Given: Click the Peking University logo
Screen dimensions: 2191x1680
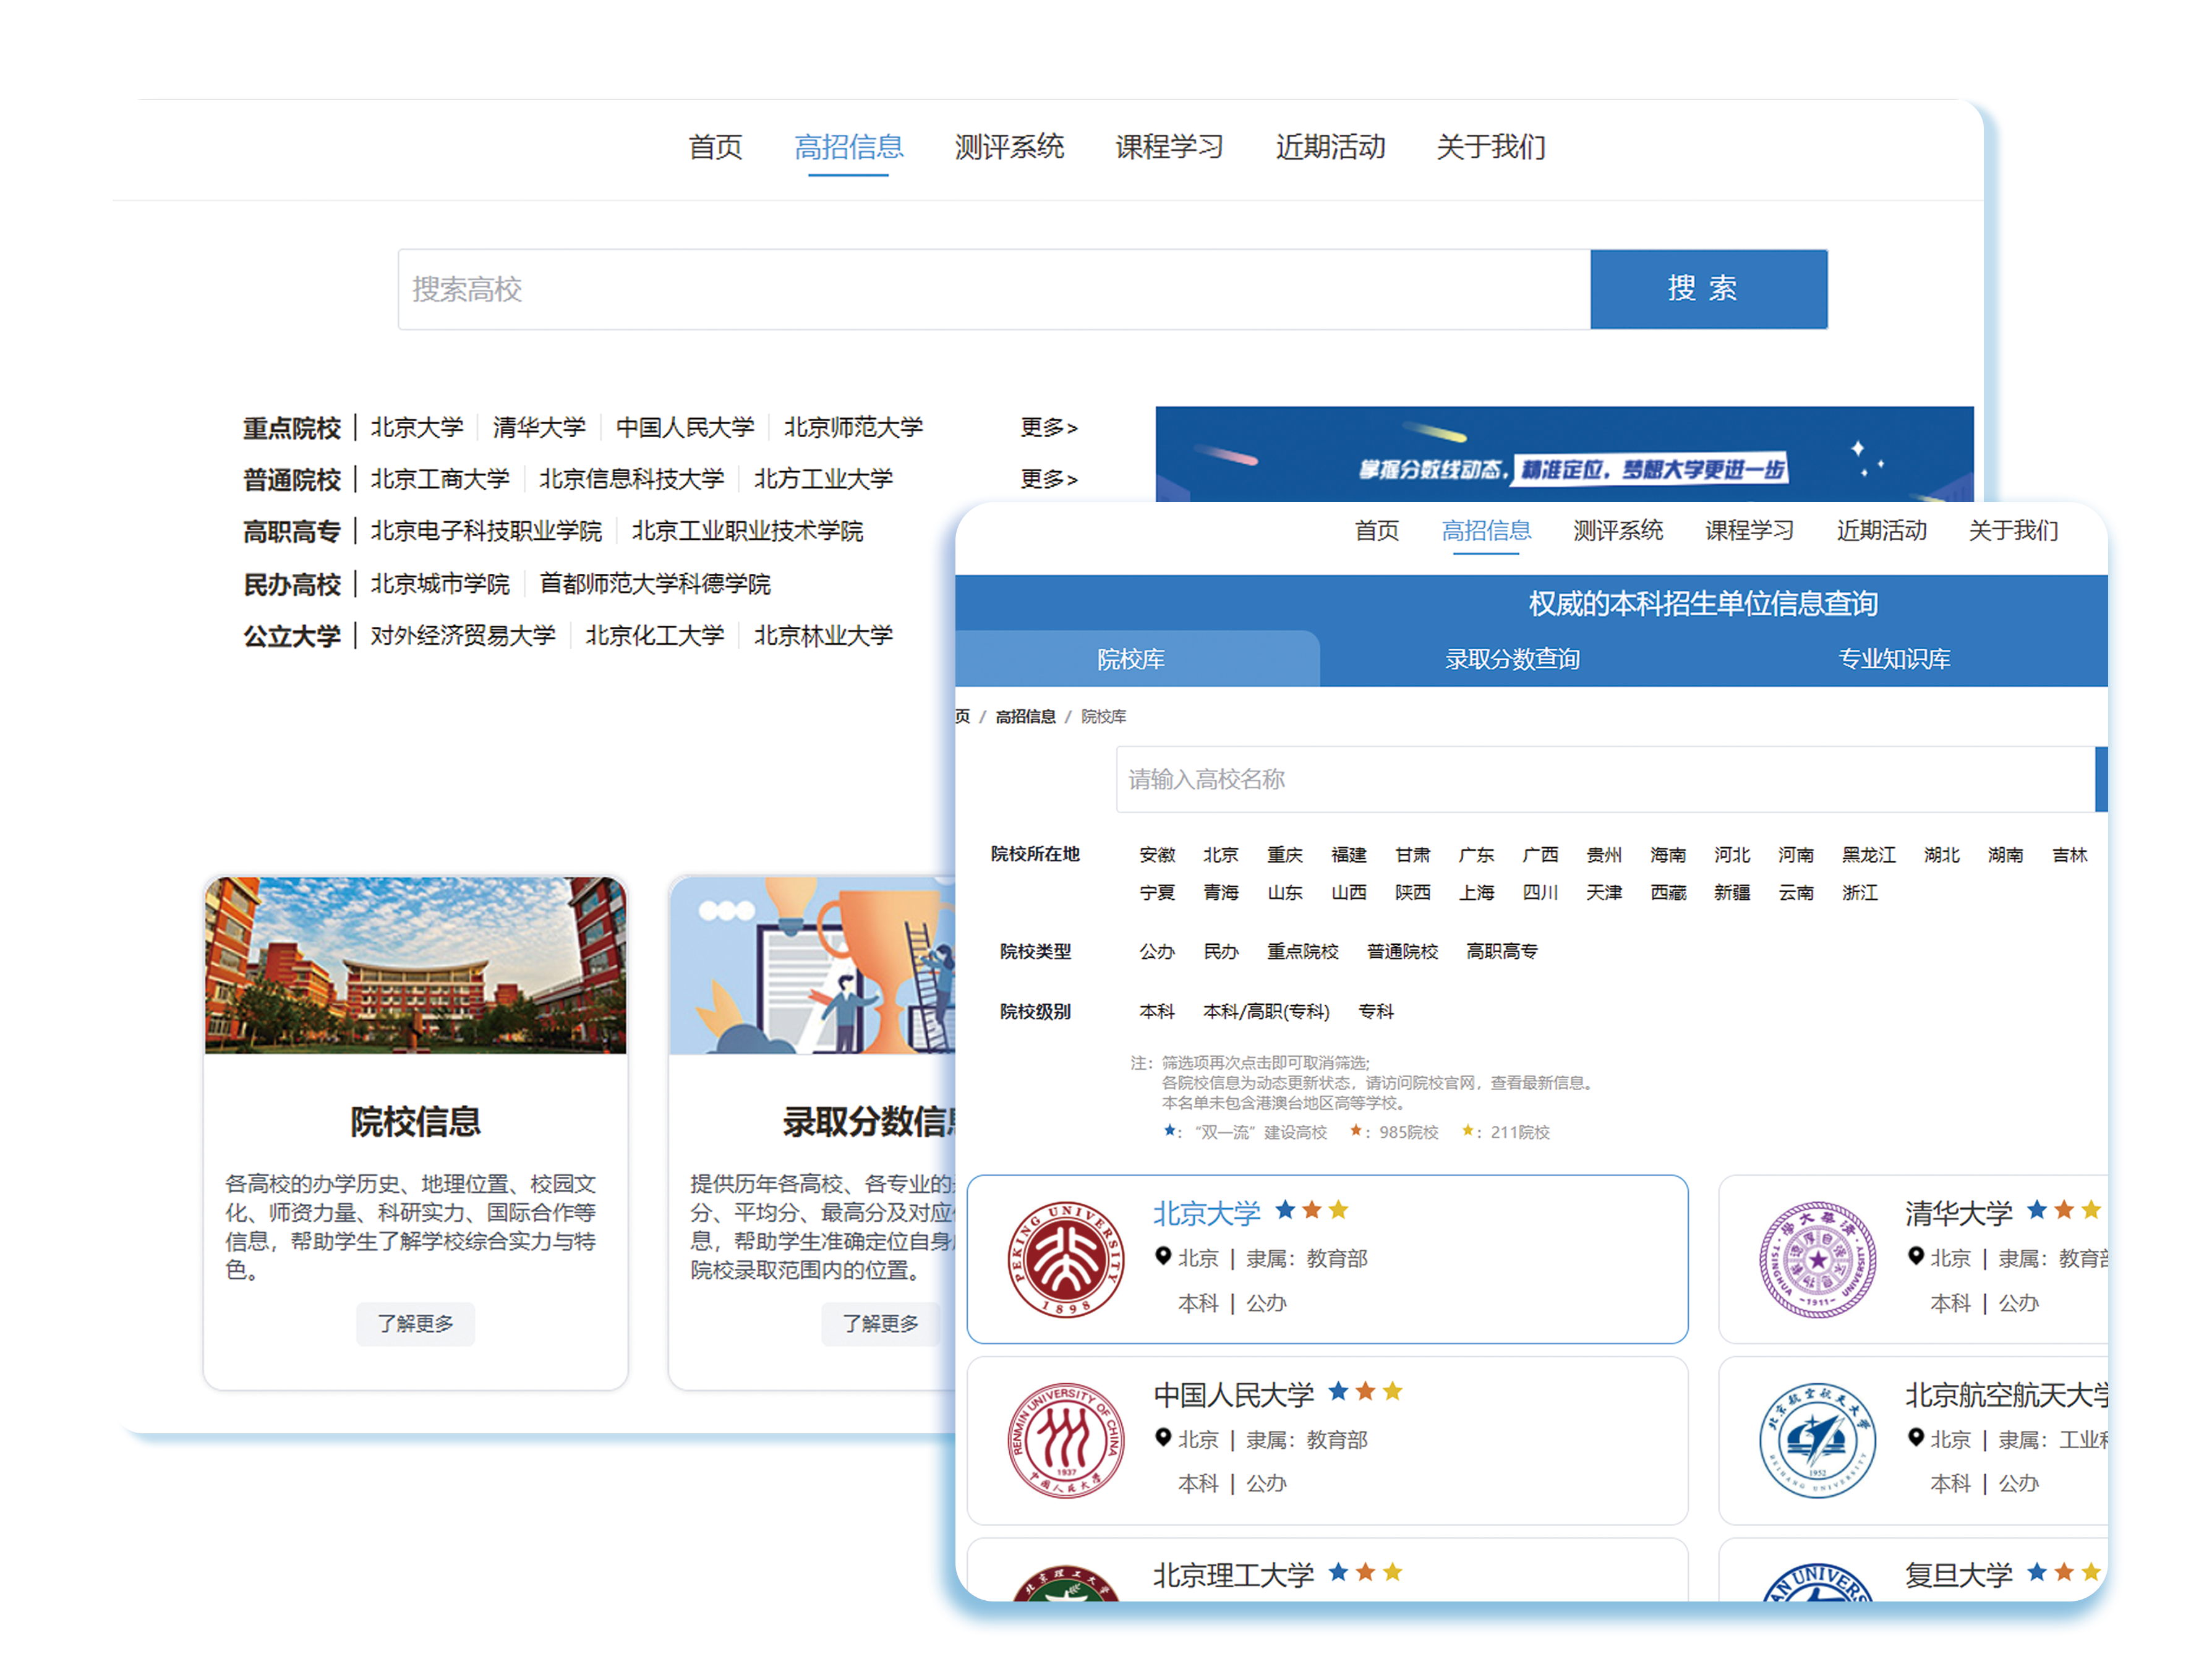Looking at the screenshot, I should pos(1065,1259).
